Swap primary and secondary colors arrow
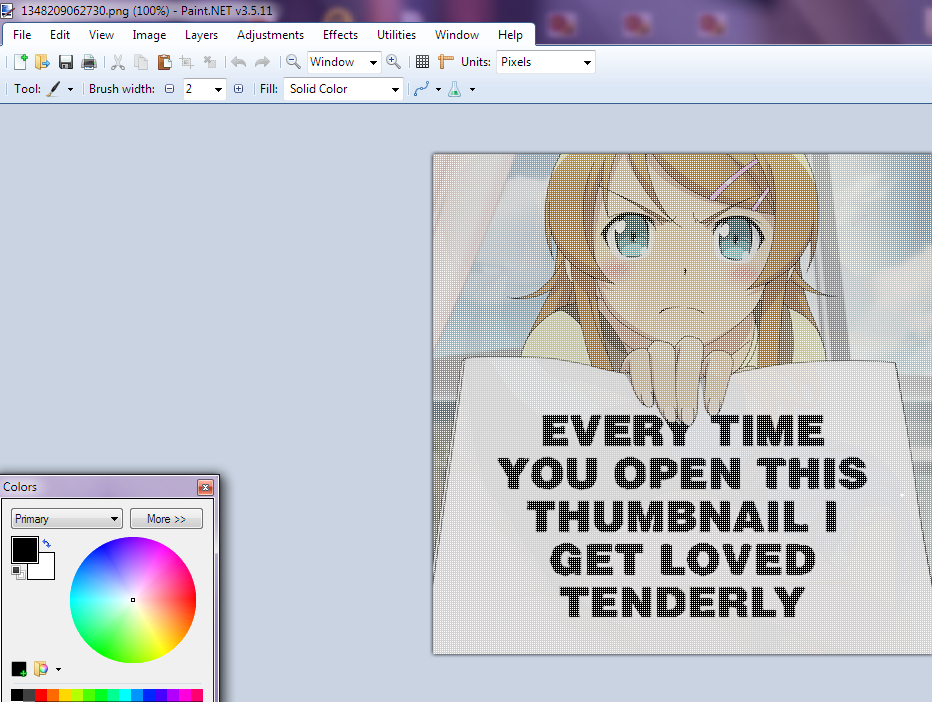The image size is (932, 702). [47, 543]
